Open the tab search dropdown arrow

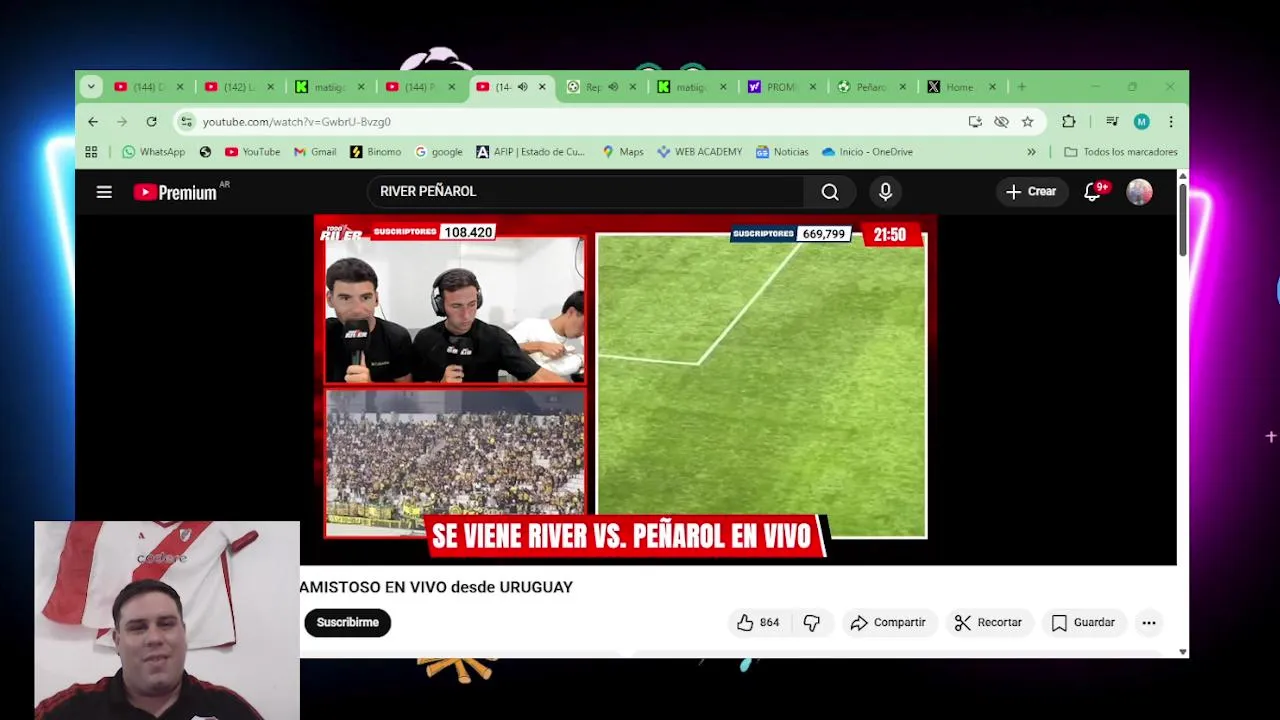tap(91, 87)
